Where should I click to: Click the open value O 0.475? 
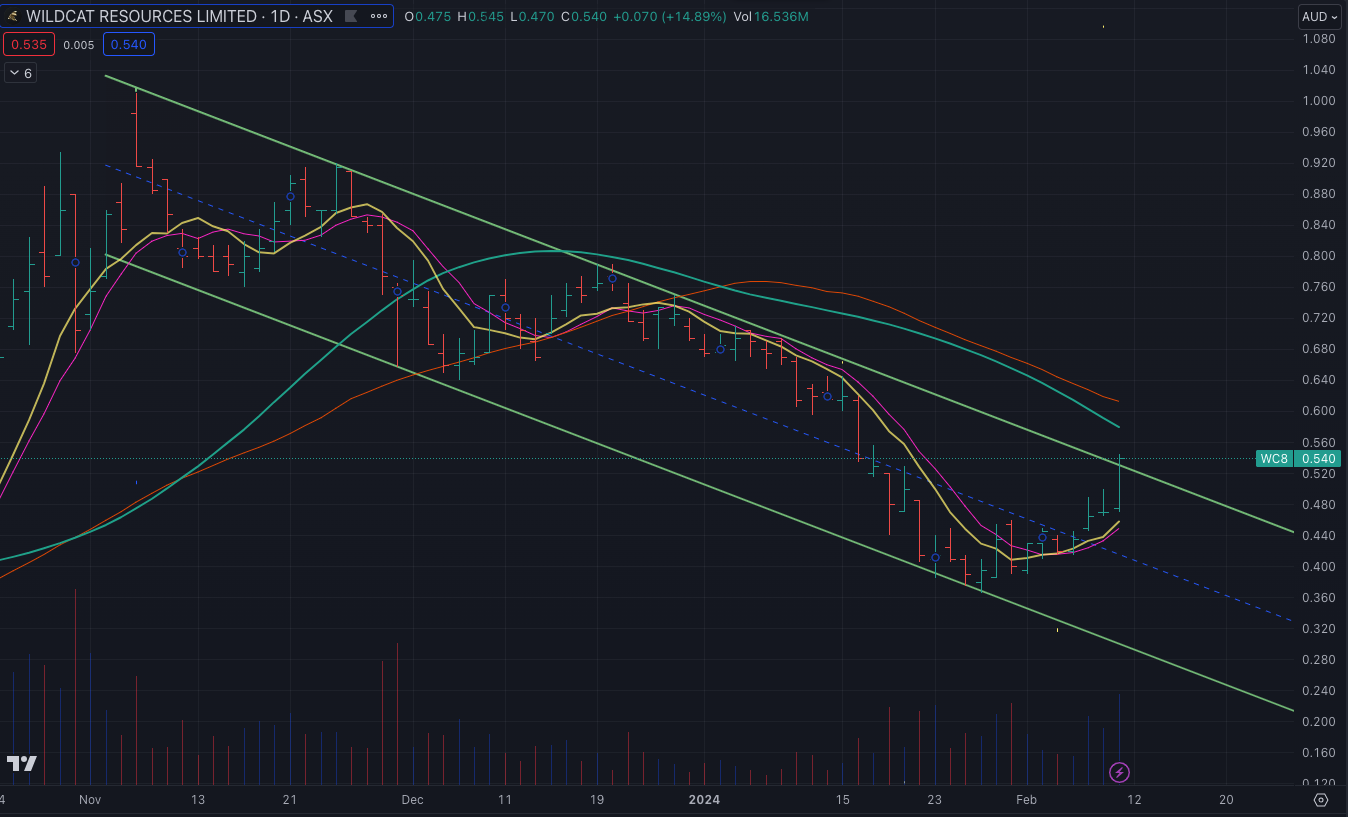428,17
